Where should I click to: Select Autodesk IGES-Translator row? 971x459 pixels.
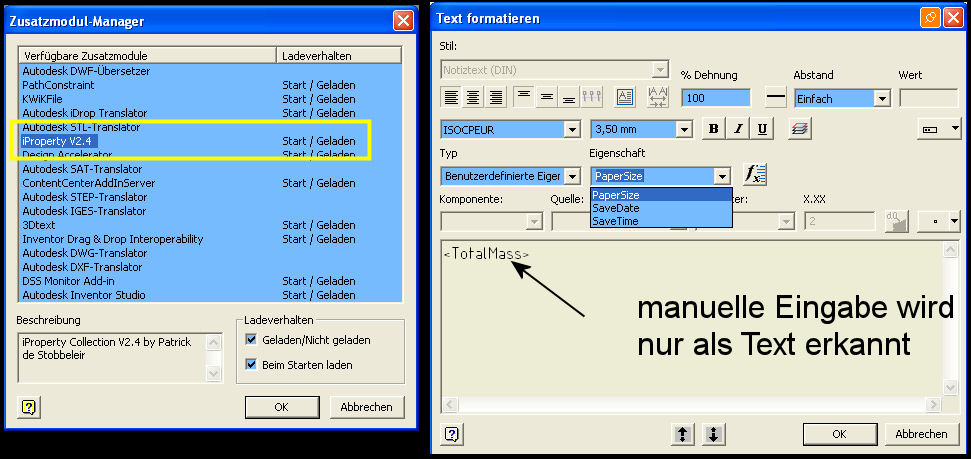(x=211, y=211)
